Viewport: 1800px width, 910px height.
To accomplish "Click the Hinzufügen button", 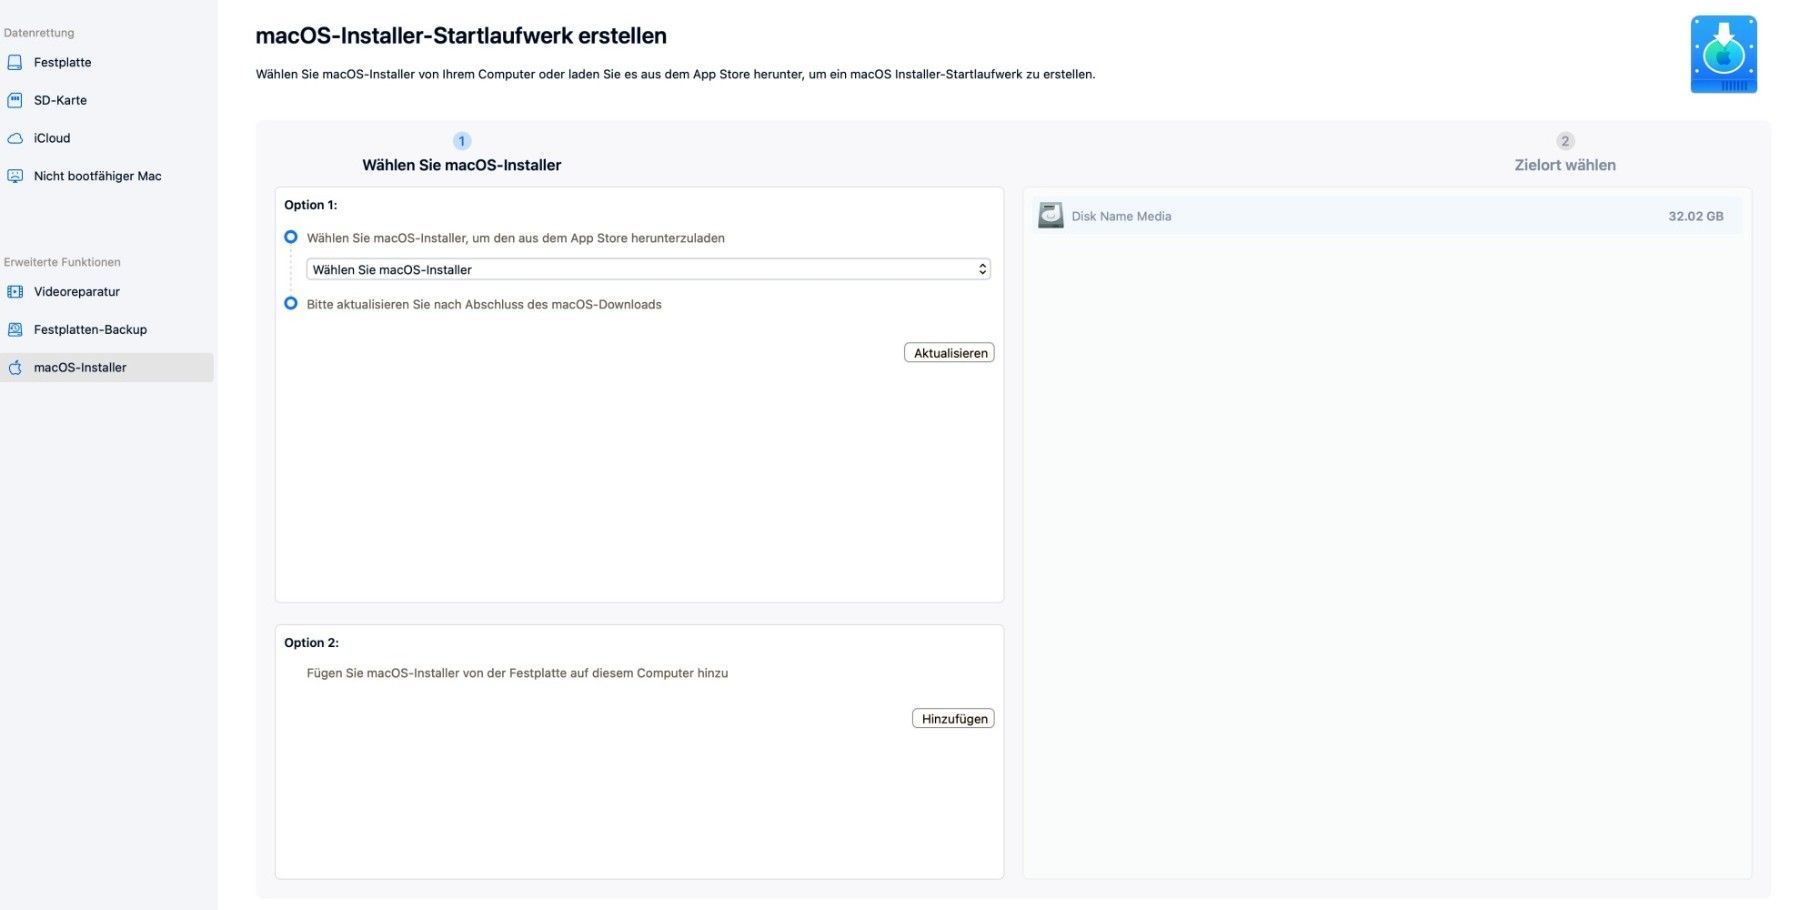I will pyautogui.click(x=953, y=719).
